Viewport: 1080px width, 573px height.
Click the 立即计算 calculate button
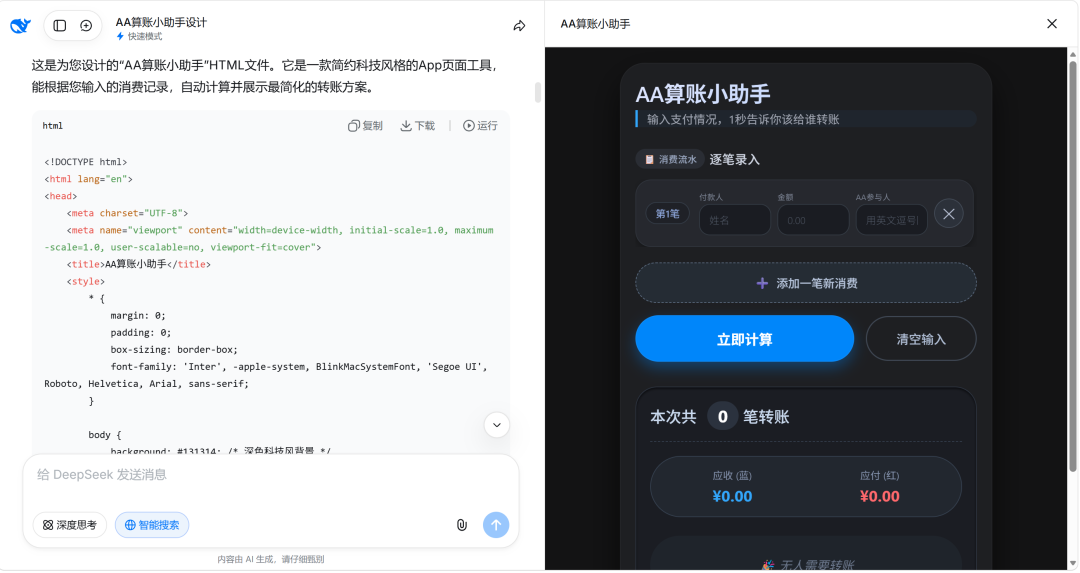(x=745, y=339)
